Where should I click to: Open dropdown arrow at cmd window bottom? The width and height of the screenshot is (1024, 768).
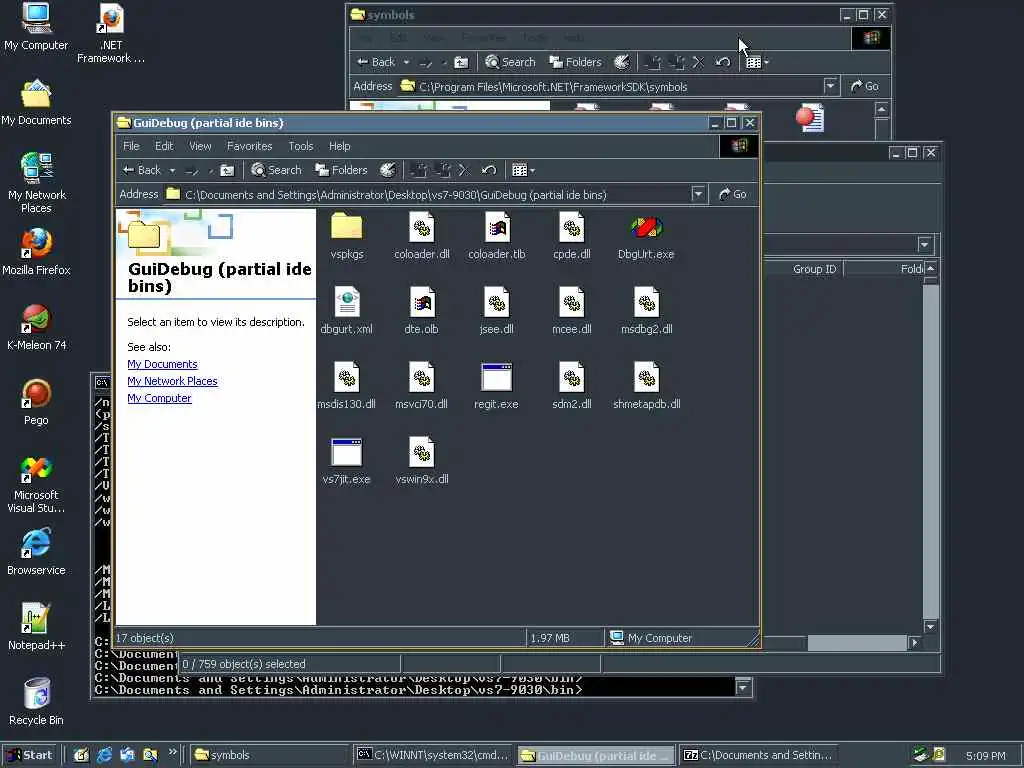pyautogui.click(x=743, y=686)
